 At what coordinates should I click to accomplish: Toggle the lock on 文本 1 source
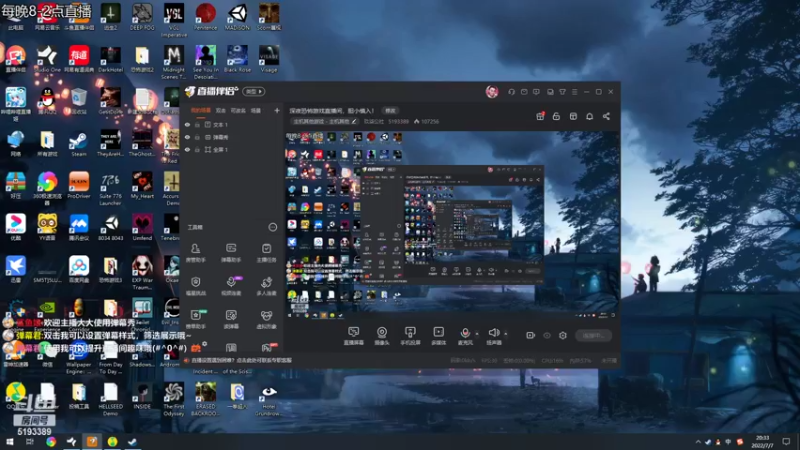coord(197,124)
